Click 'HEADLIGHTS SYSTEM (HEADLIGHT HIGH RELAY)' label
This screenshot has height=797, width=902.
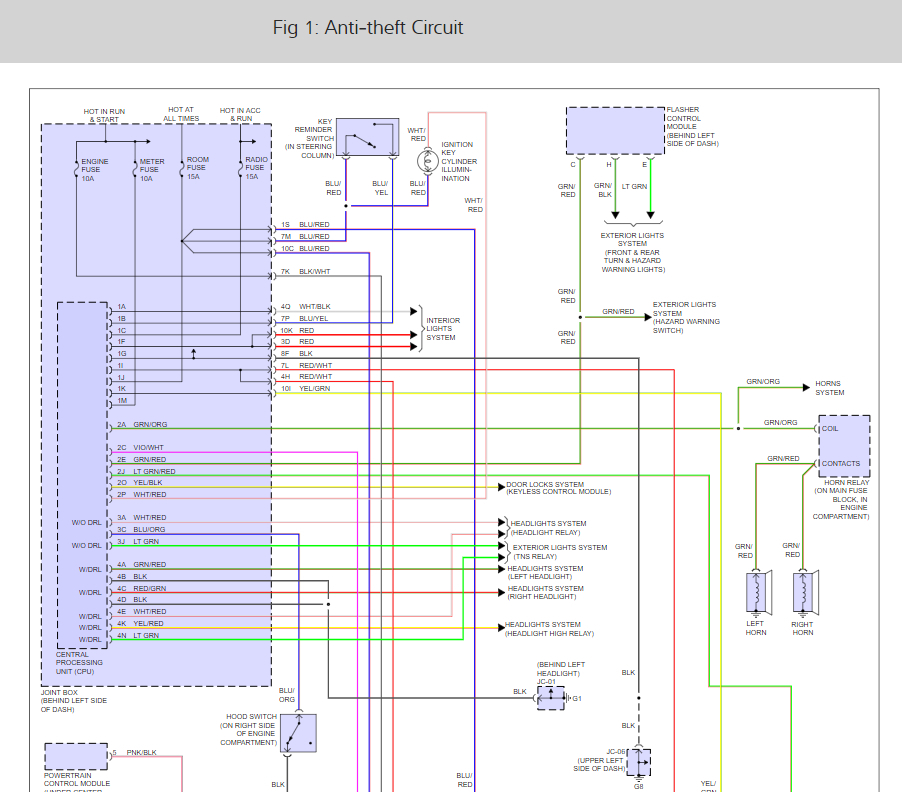(549, 629)
